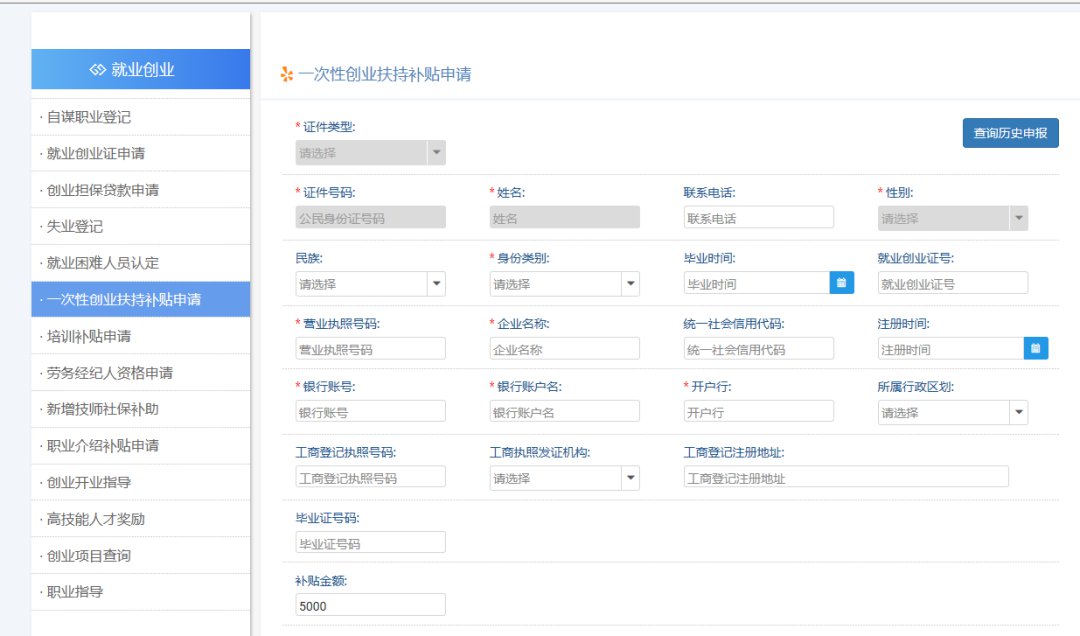Open 创业项目查询 sidebar link
1080x636 pixels.
89,555
